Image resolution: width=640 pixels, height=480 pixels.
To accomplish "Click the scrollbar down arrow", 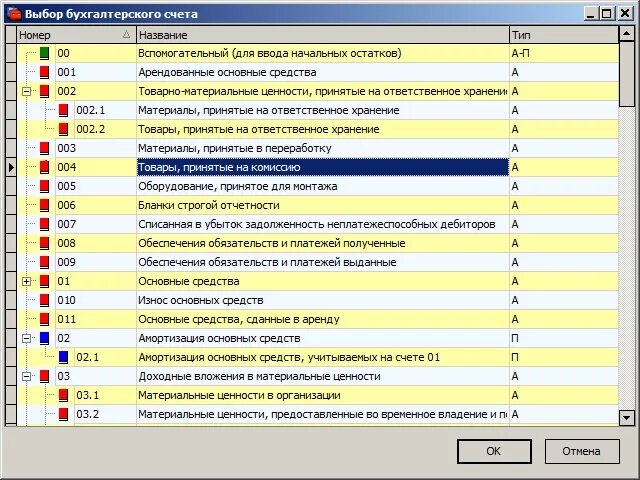I will click(627, 418).
